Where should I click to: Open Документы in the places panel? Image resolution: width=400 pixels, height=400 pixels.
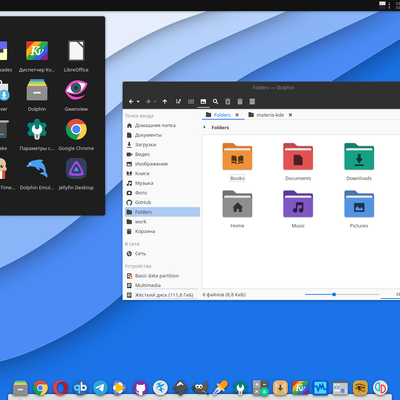[x=162, y=135]
